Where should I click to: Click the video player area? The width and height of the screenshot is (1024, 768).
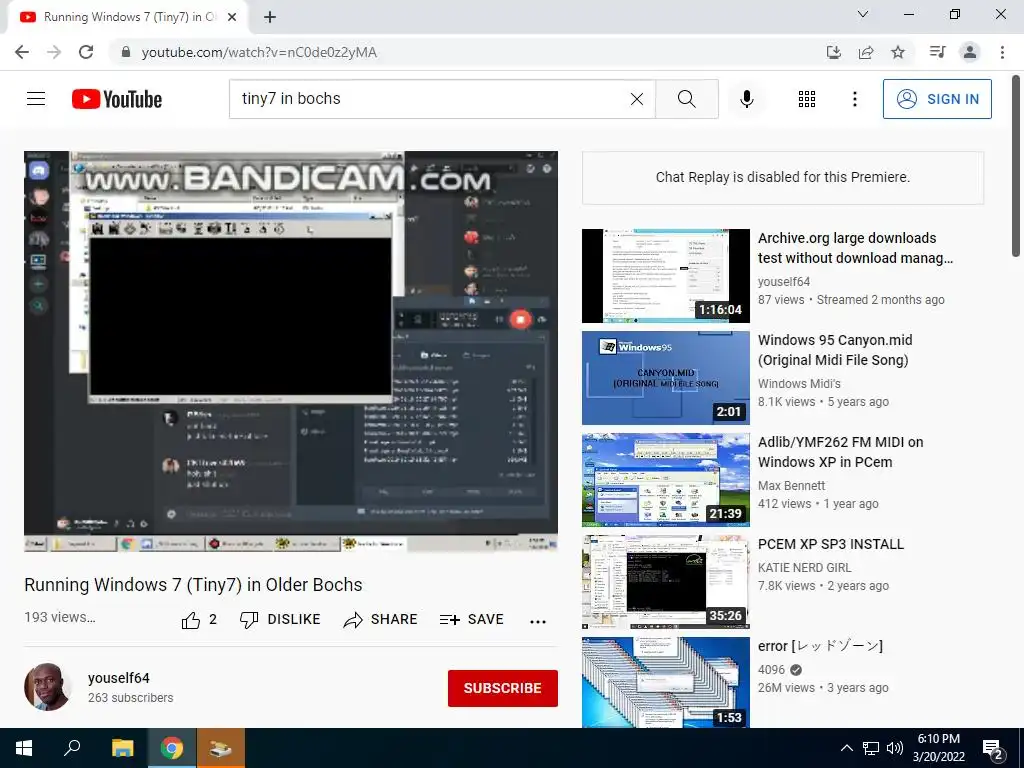[x=291, y=351]
